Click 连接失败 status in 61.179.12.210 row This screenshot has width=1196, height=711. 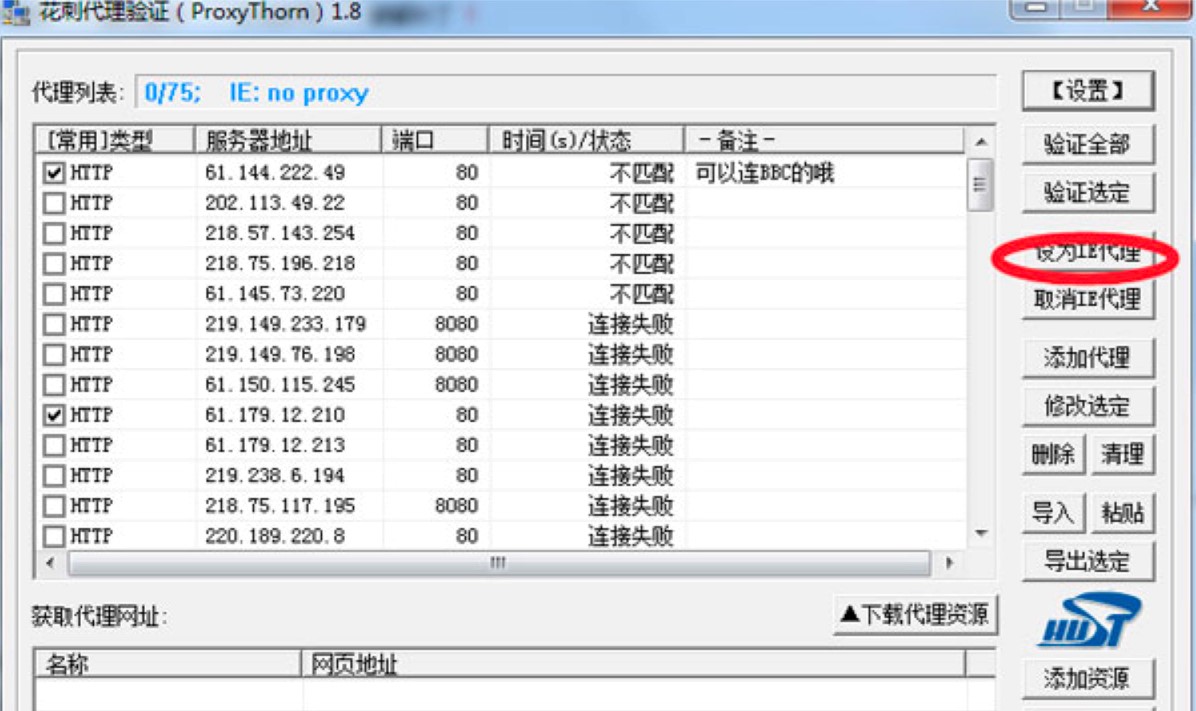pyautogui.click(x=631, y=415)
